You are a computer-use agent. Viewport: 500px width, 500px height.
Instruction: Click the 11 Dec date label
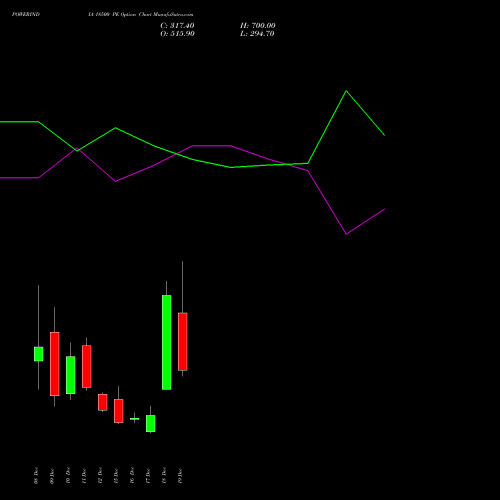[x=84, y=476]
